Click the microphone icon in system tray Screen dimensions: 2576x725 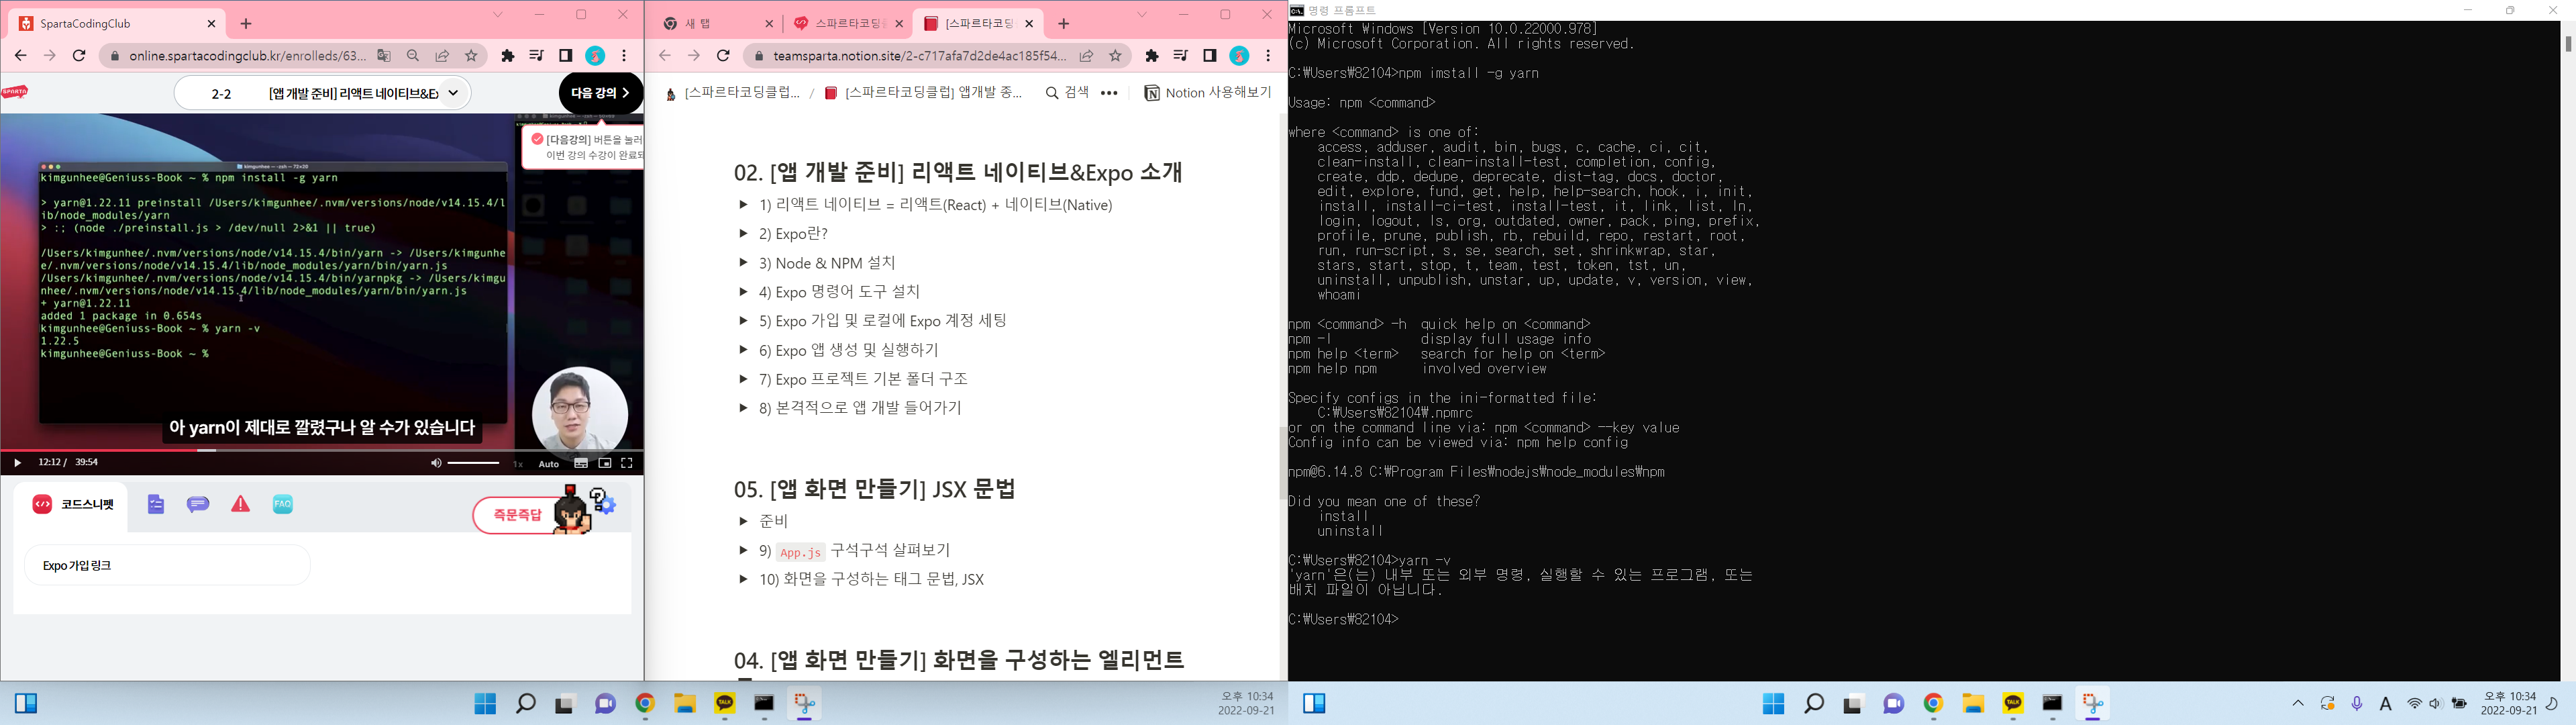pyautogui.click(x=2357, y=704)
